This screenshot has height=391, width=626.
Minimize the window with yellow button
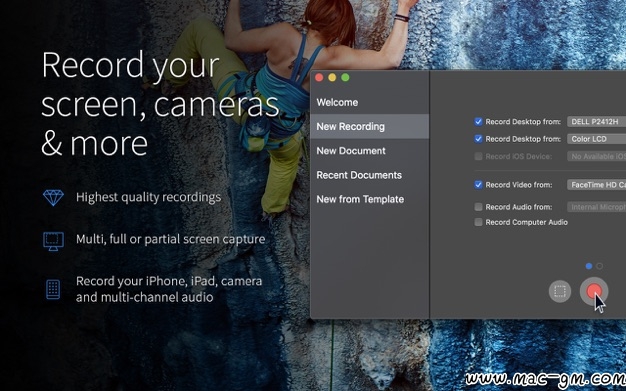332,77
